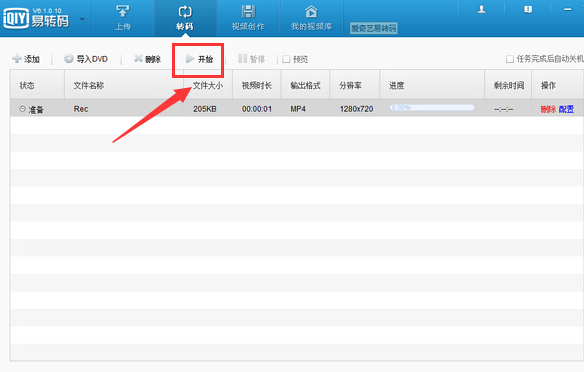Click the 状态 column header
This screenshot has height=372, width=584.
point(37,85)
